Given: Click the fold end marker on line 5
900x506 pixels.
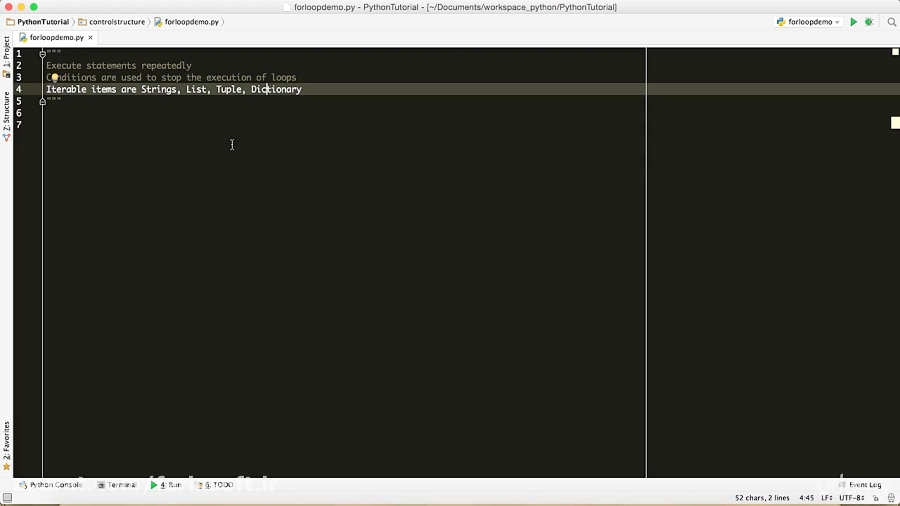Looking at the screenshot, I should click(x=43, y=101).
